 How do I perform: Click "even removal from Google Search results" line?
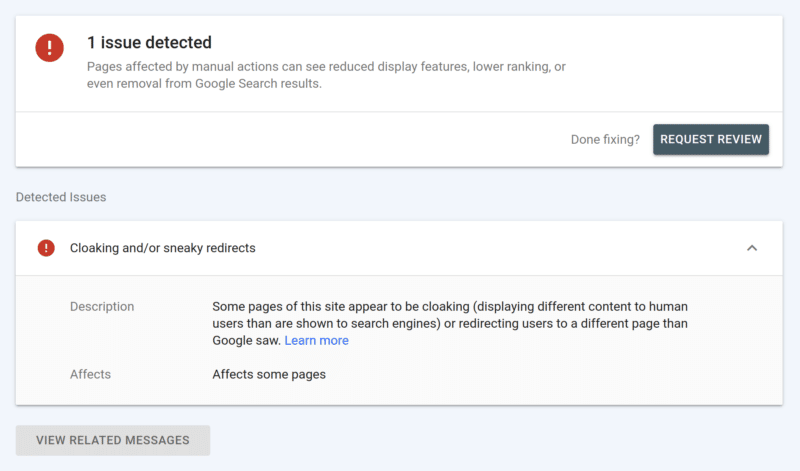coord(204,84)
